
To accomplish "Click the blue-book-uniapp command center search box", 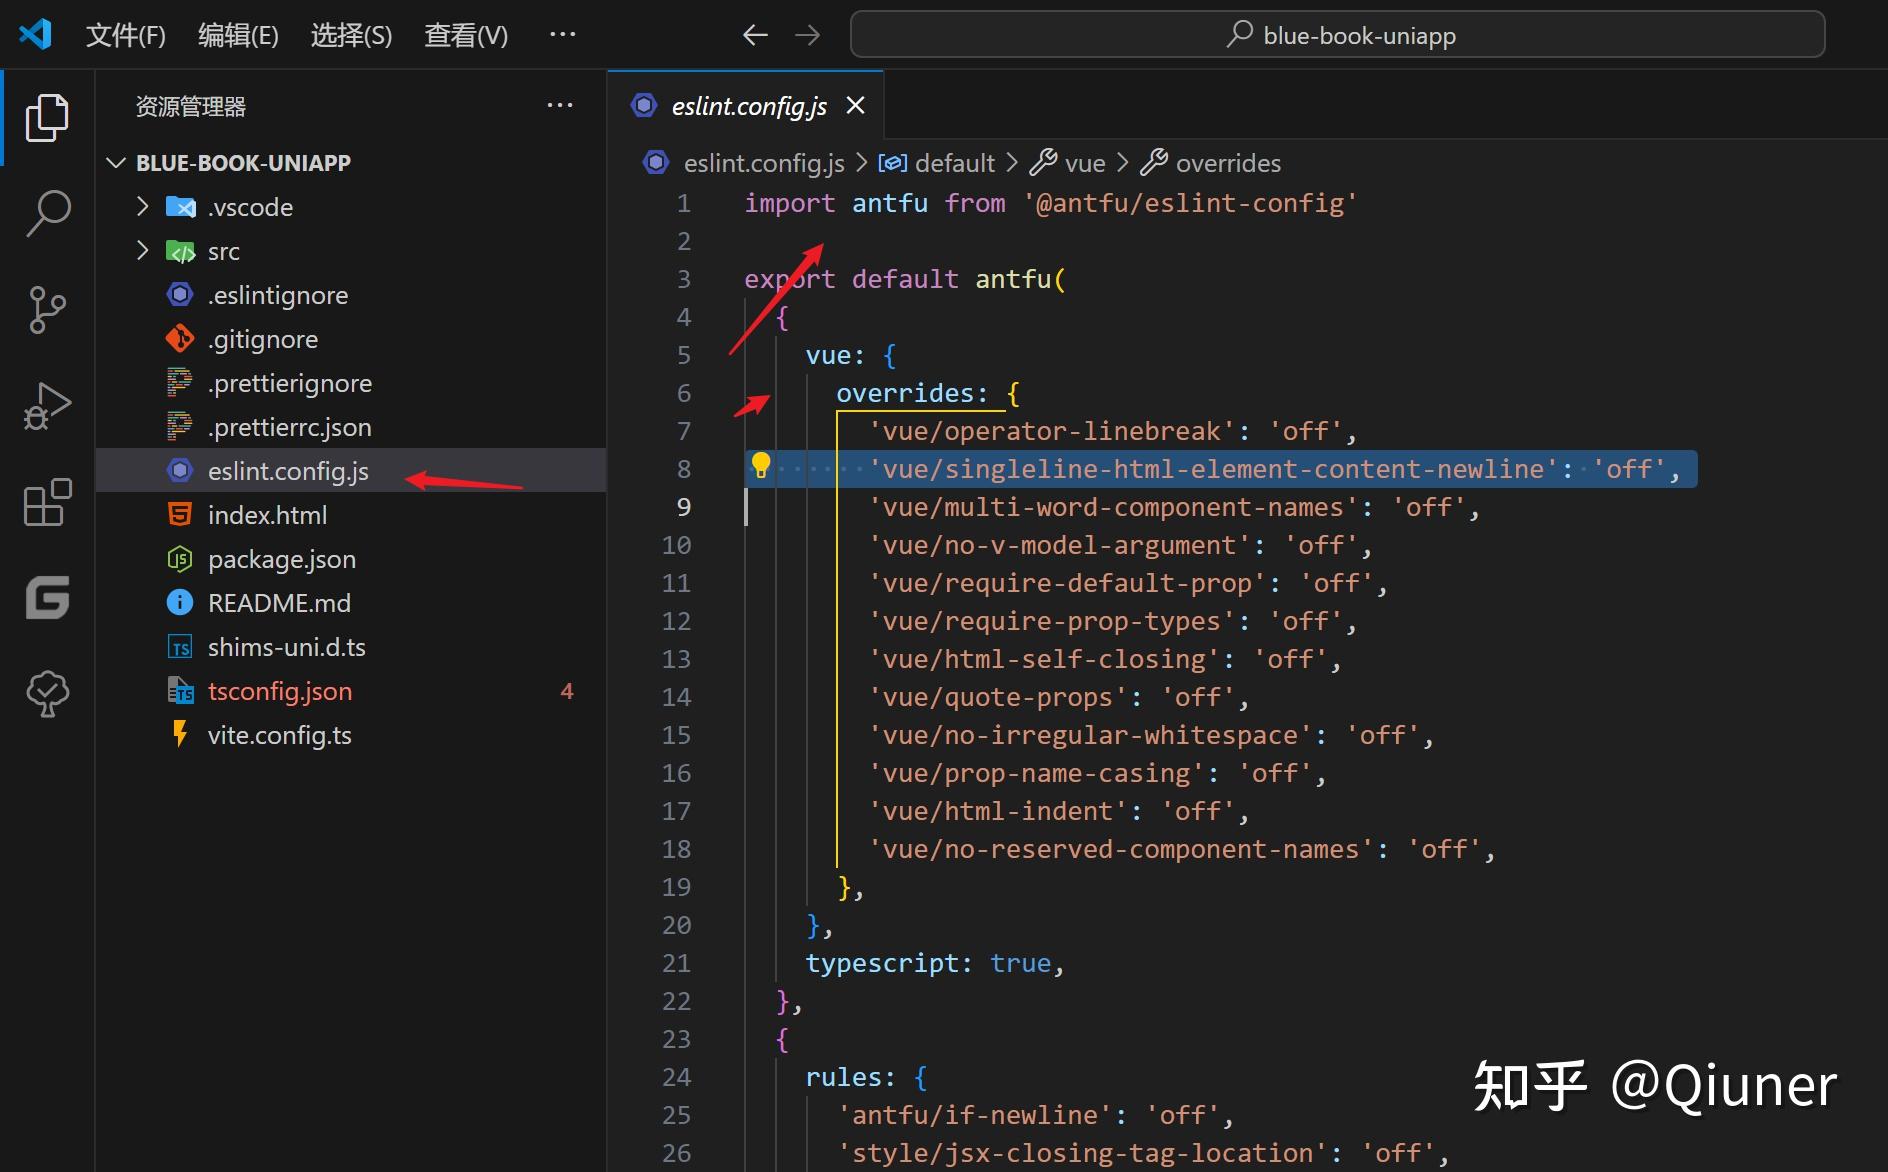I will tap(1337, 35).
